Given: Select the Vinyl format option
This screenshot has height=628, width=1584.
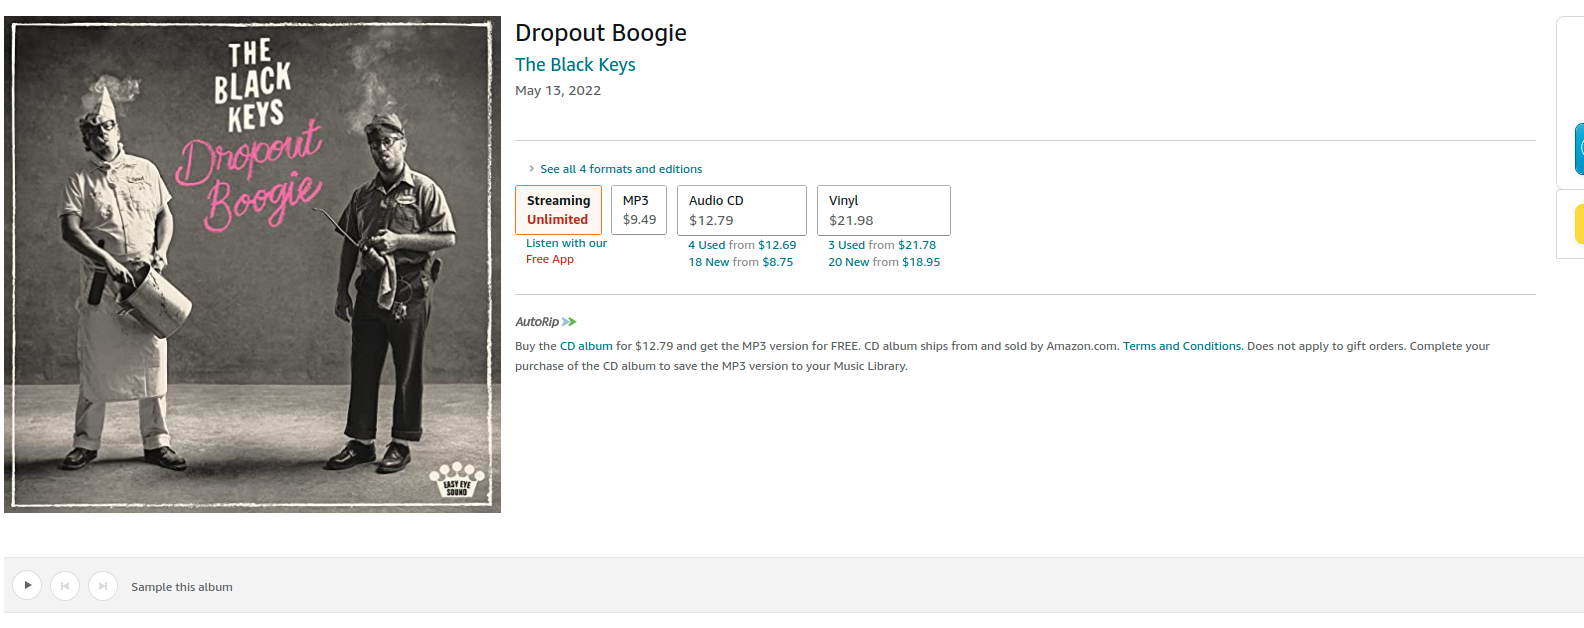Looking at the screenshot, I should [883, 210].
